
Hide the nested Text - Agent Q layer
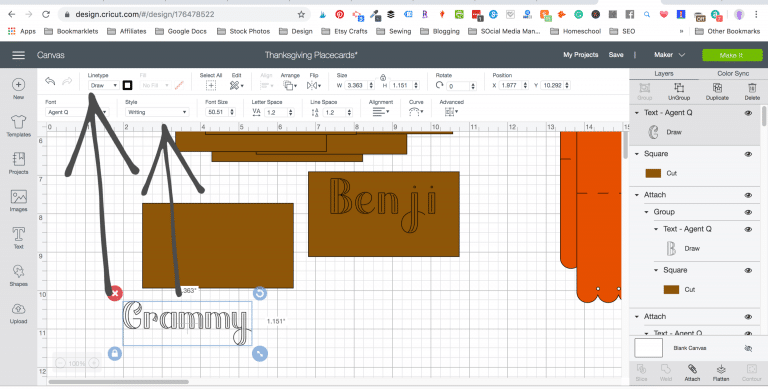748,229
